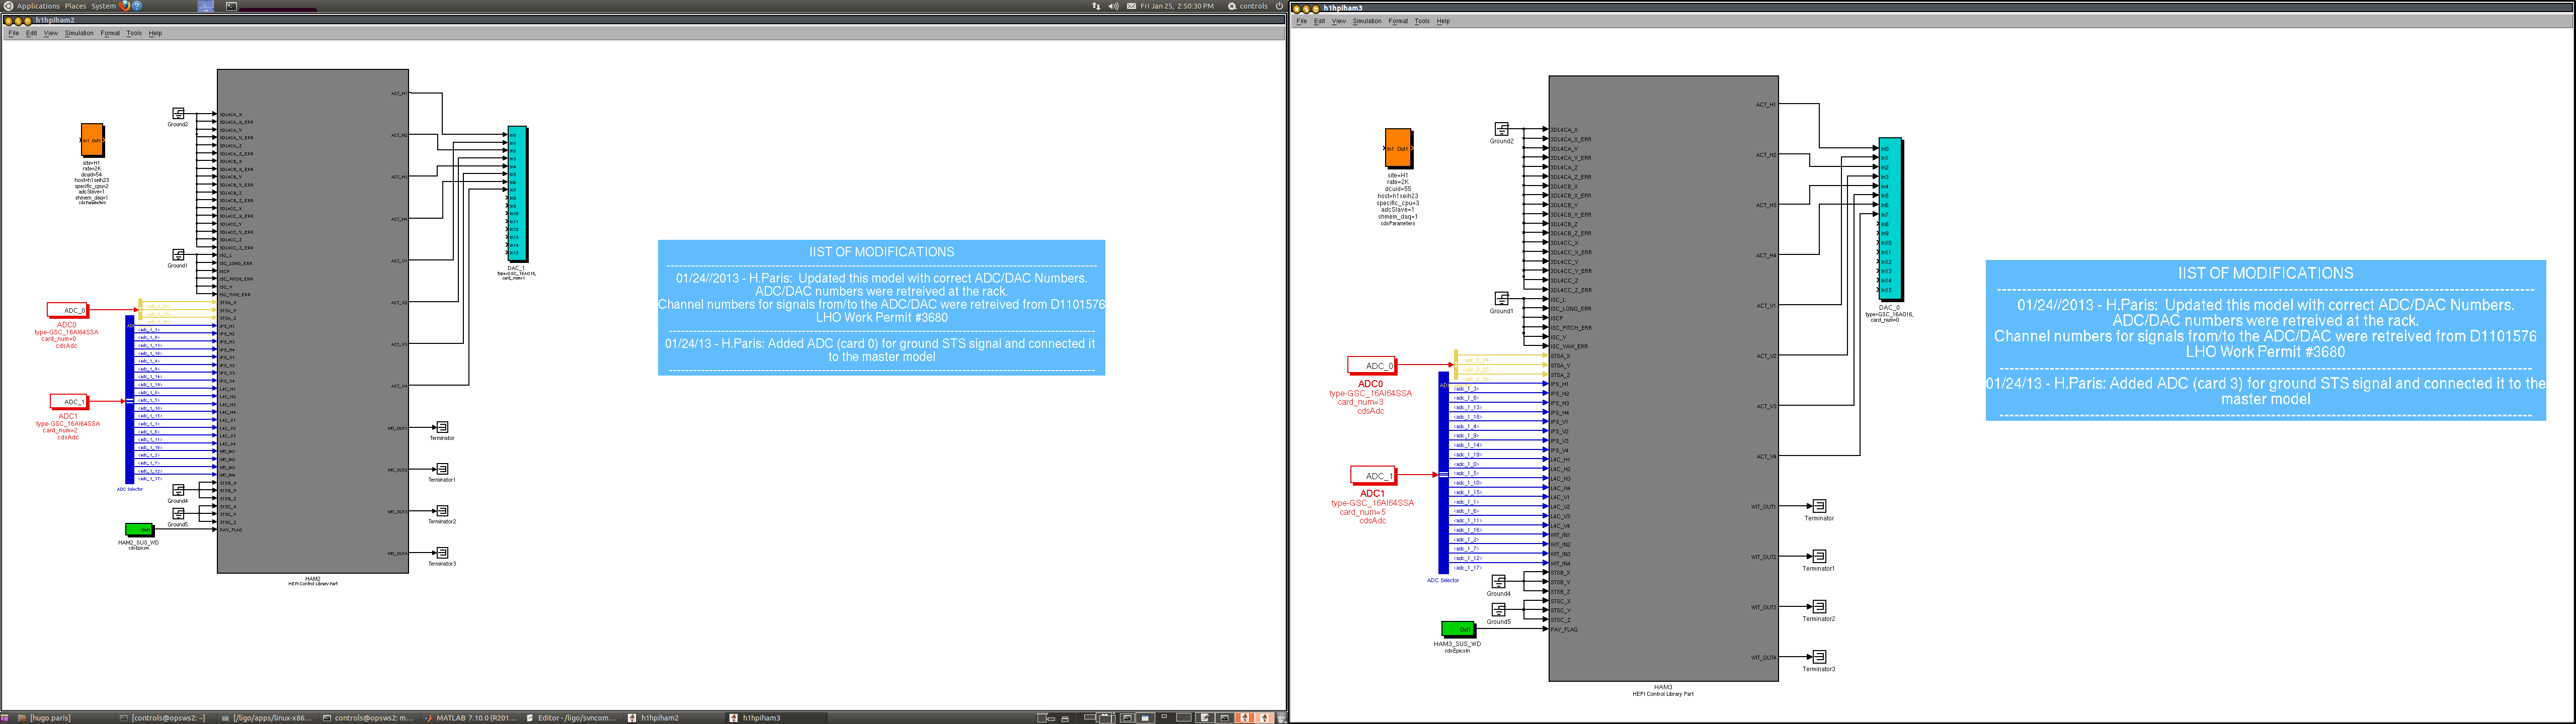2576x724 pixels.
Task: Select the Ground1 block in h1hpiham3
Action: [x=1501, y=298]
